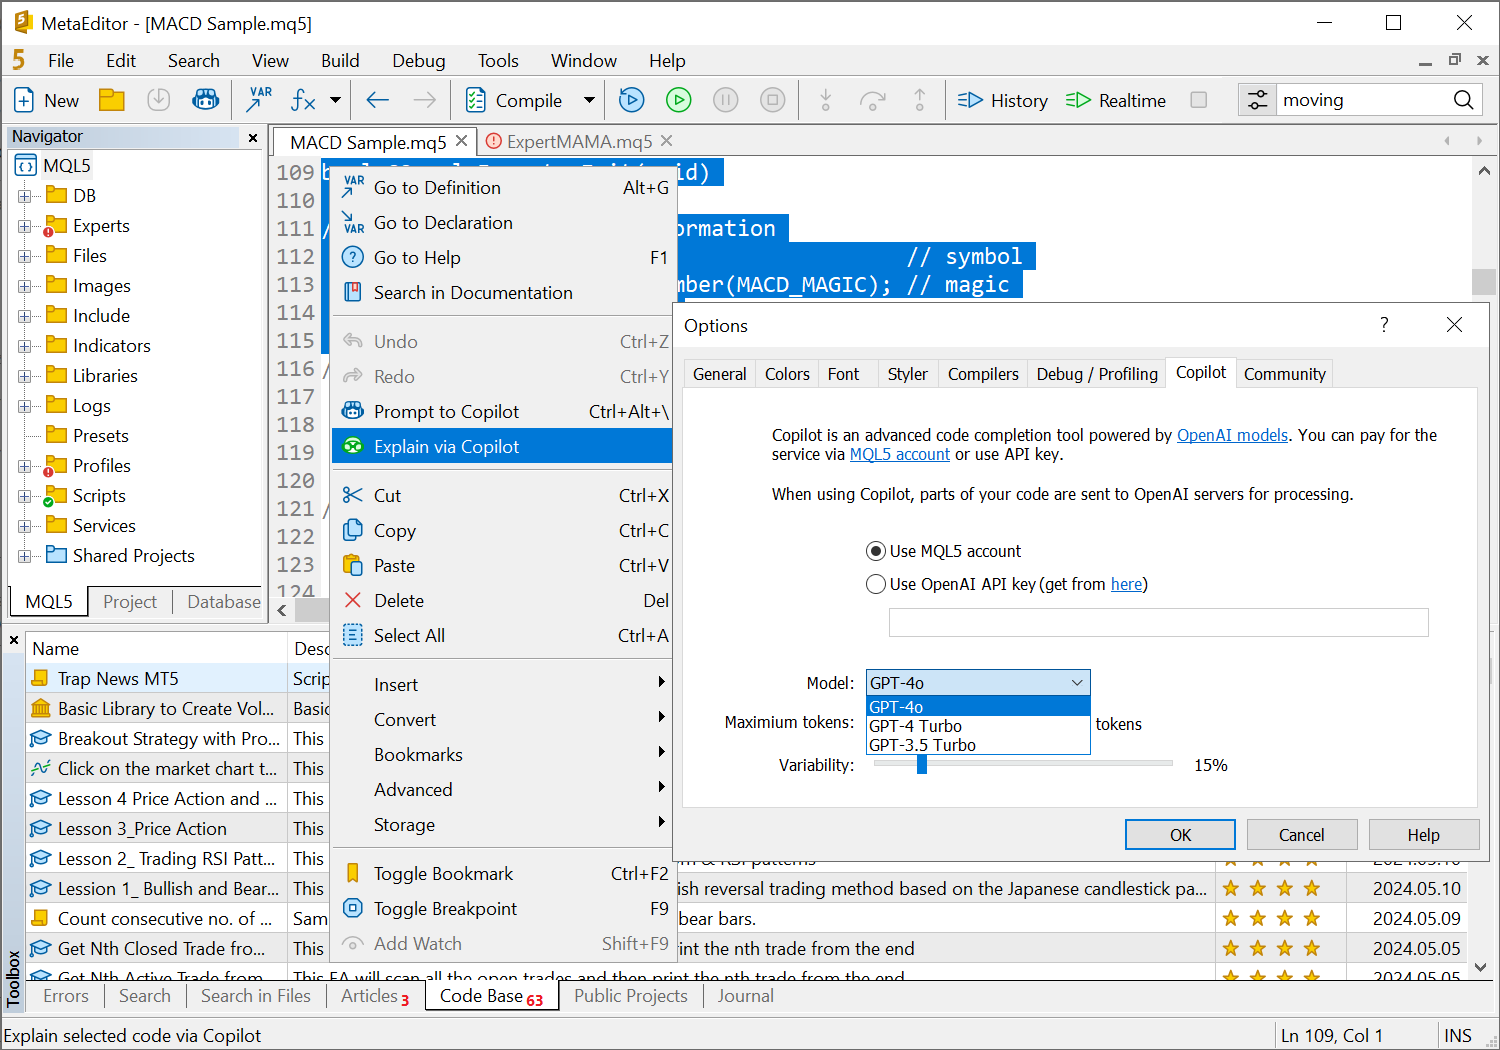Start debugging with the blue play icon
This screenshot has height=1050, width=1500.
pos(631,99)
